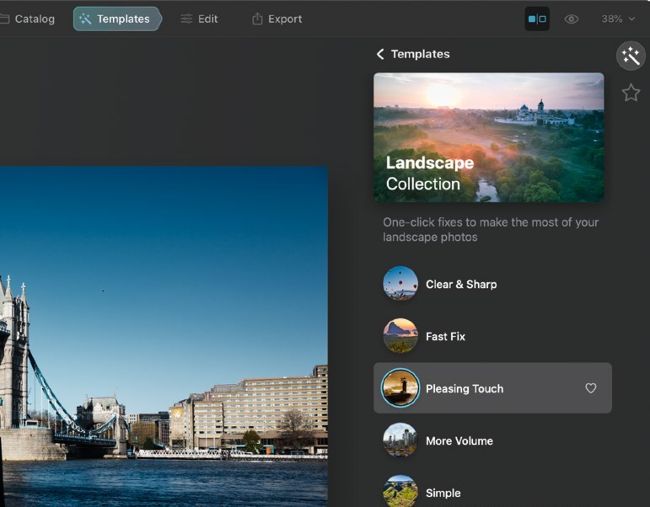Go back using the Templates chevron

click(x=380, y=54)
